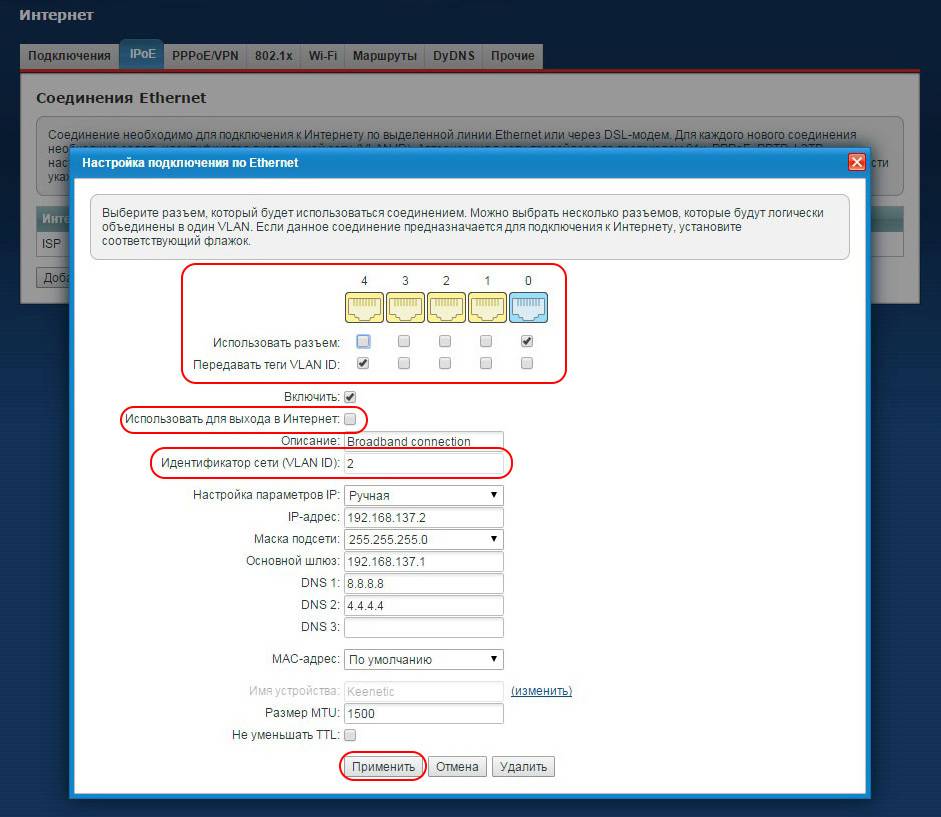
Task: Click the '(изменить)' link
Action: (x=541, y=691)
